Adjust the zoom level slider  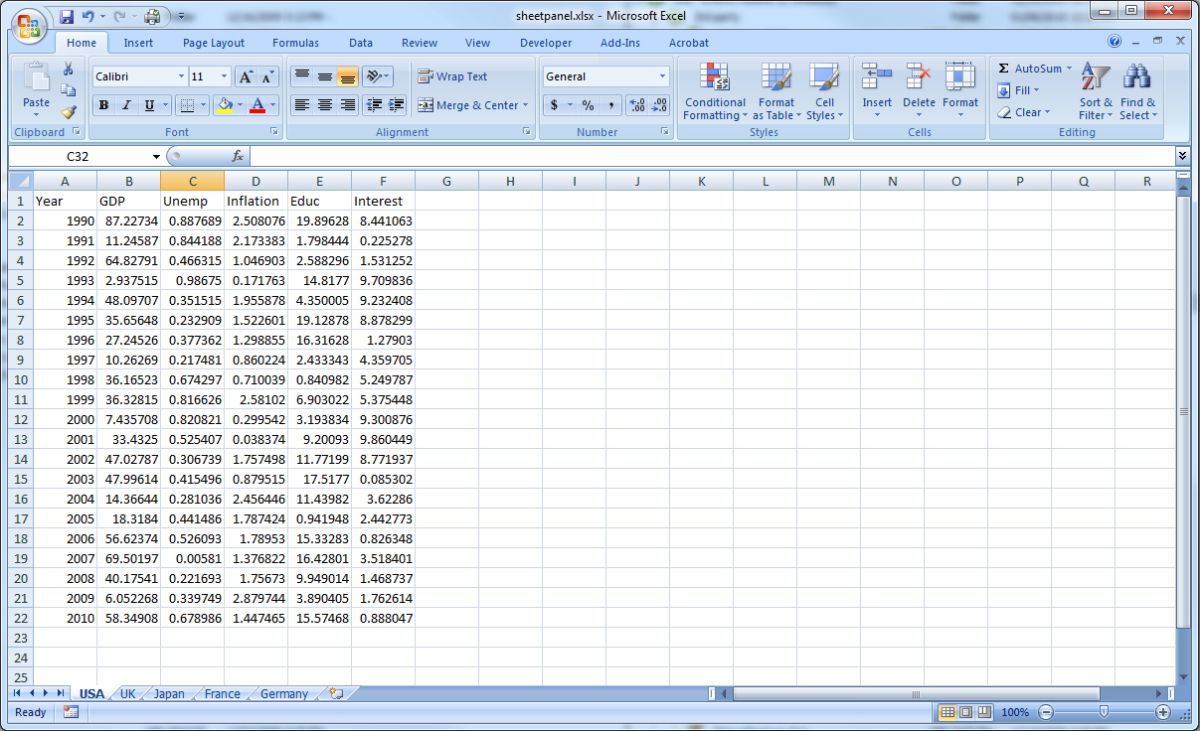pyautogui.click(x=1104, y=713)
